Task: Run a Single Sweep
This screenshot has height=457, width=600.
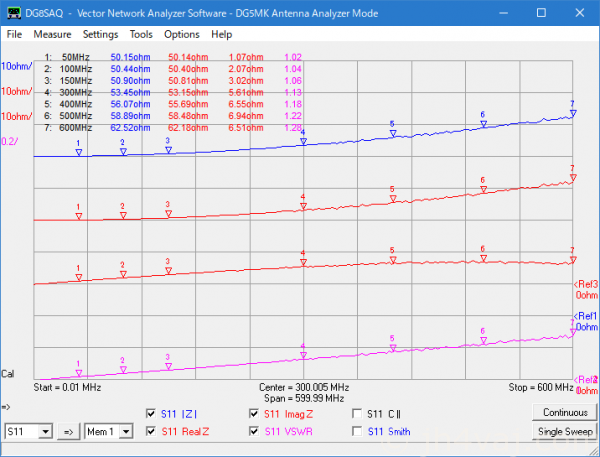Action: 564,432
